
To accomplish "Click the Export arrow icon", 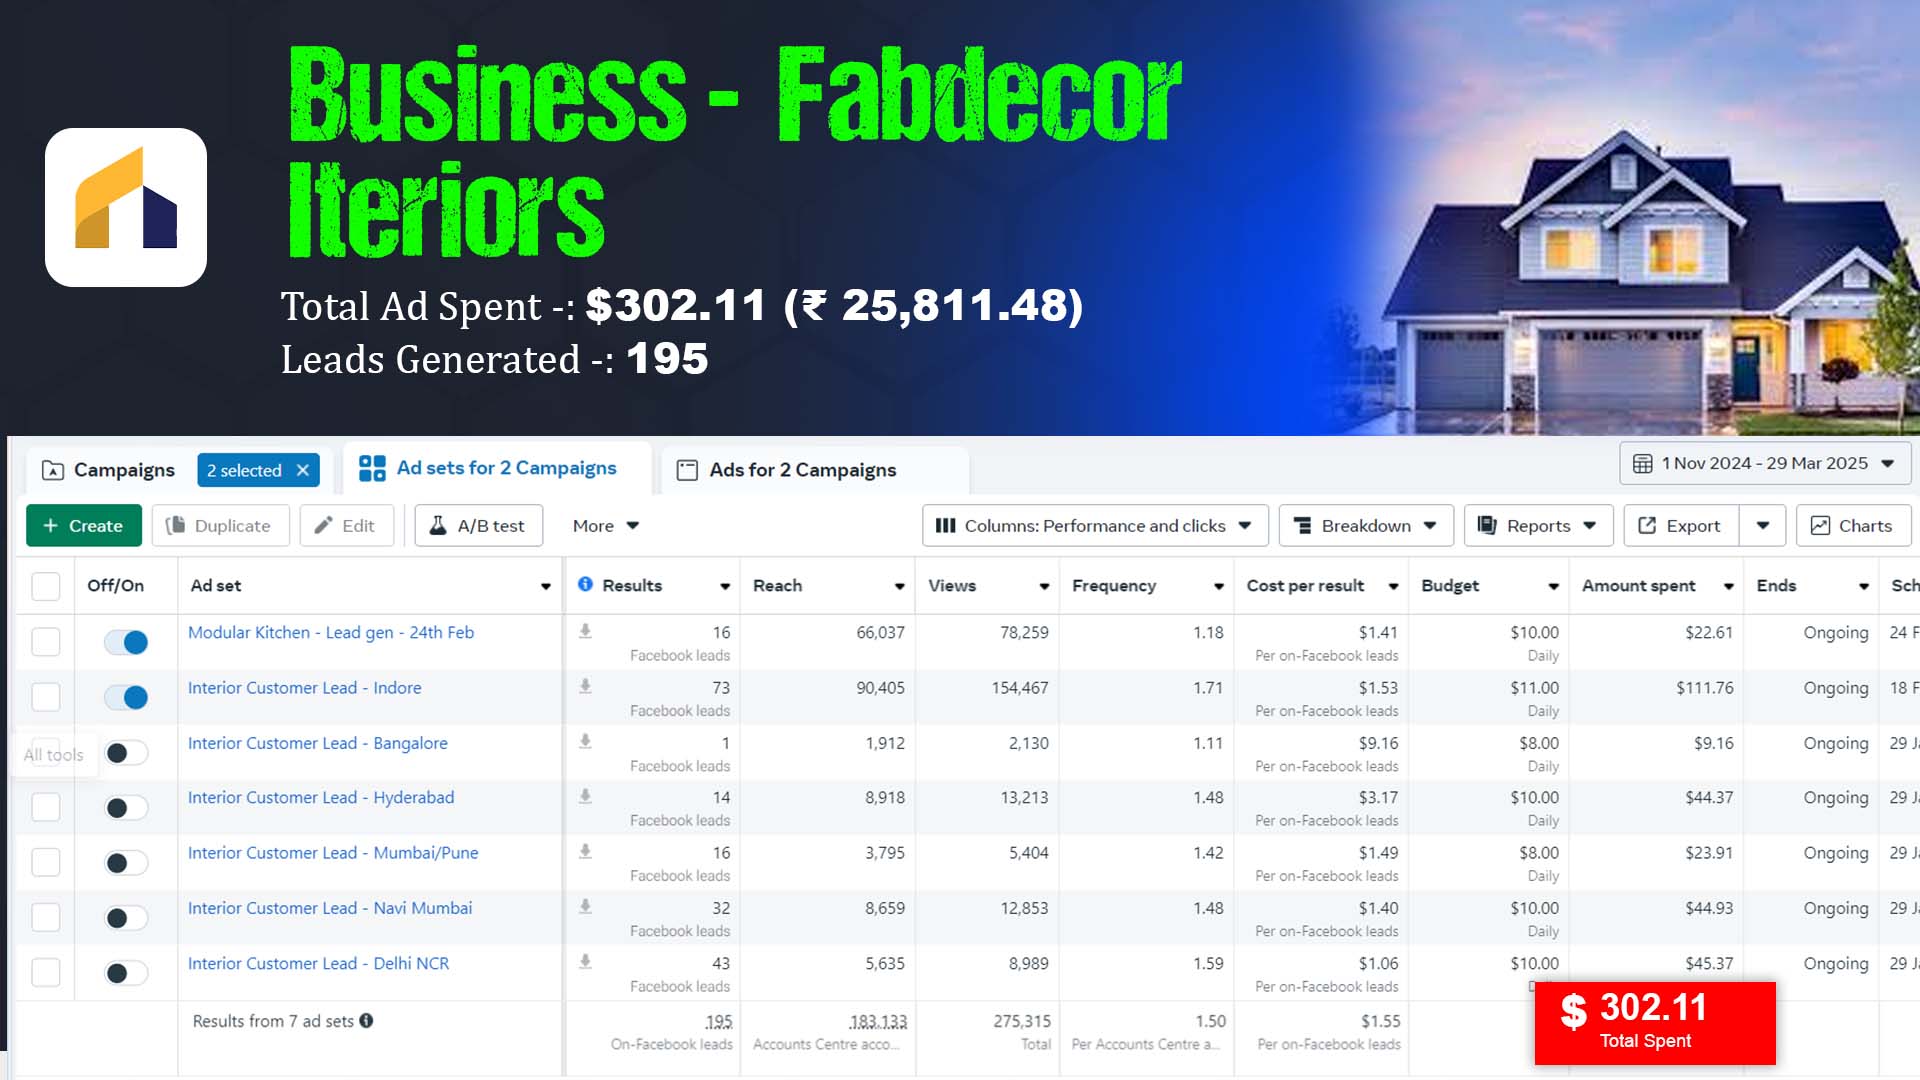I will pos(1647,526).
